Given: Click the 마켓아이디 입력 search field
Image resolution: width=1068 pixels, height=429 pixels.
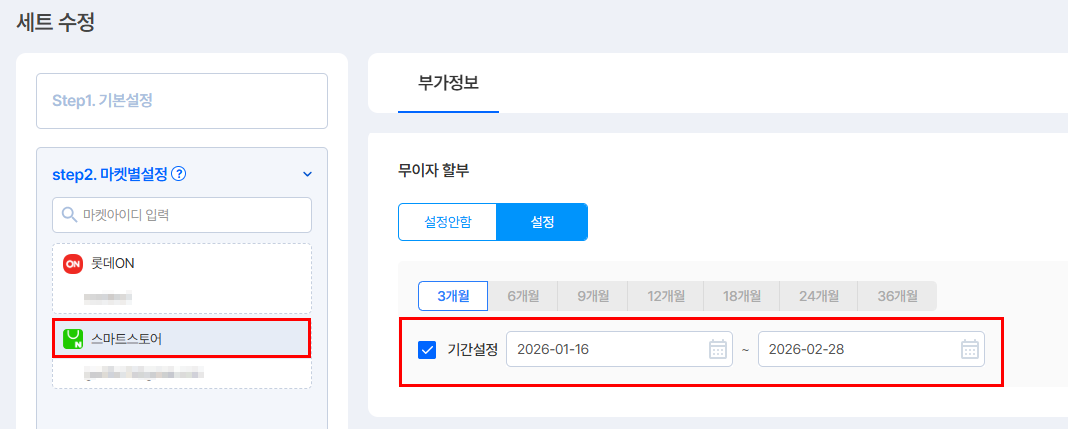Looking at the screenshot, I should pyautogui.click(x=190, y=214).
